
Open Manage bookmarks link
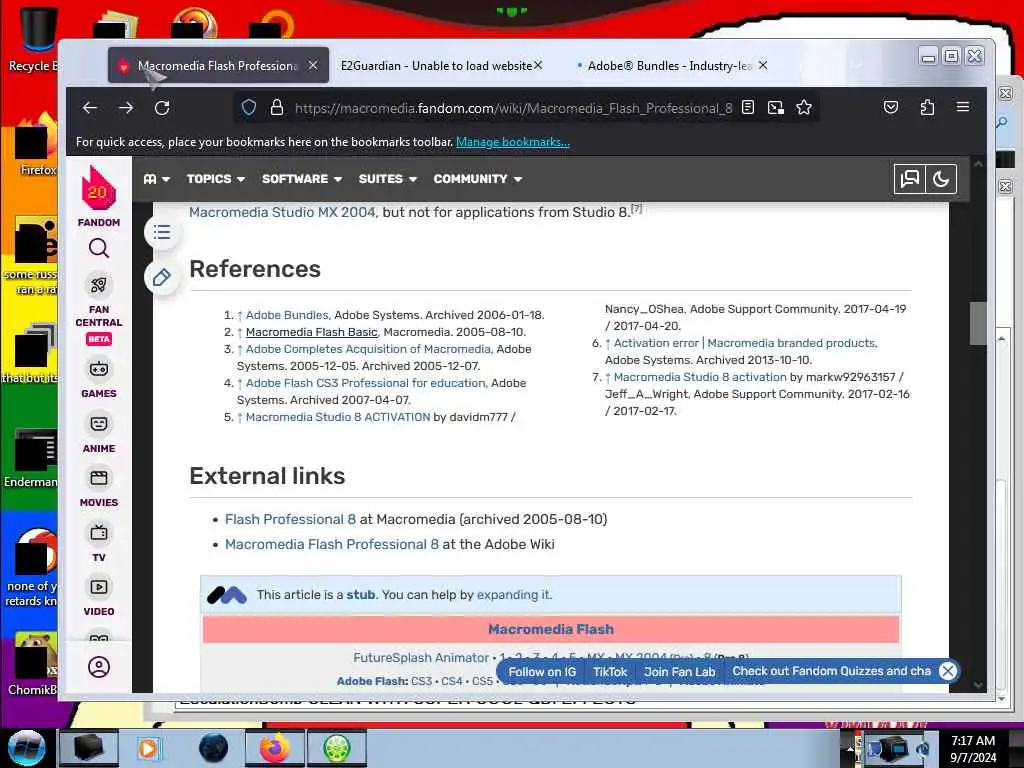[x=513, y=142]
